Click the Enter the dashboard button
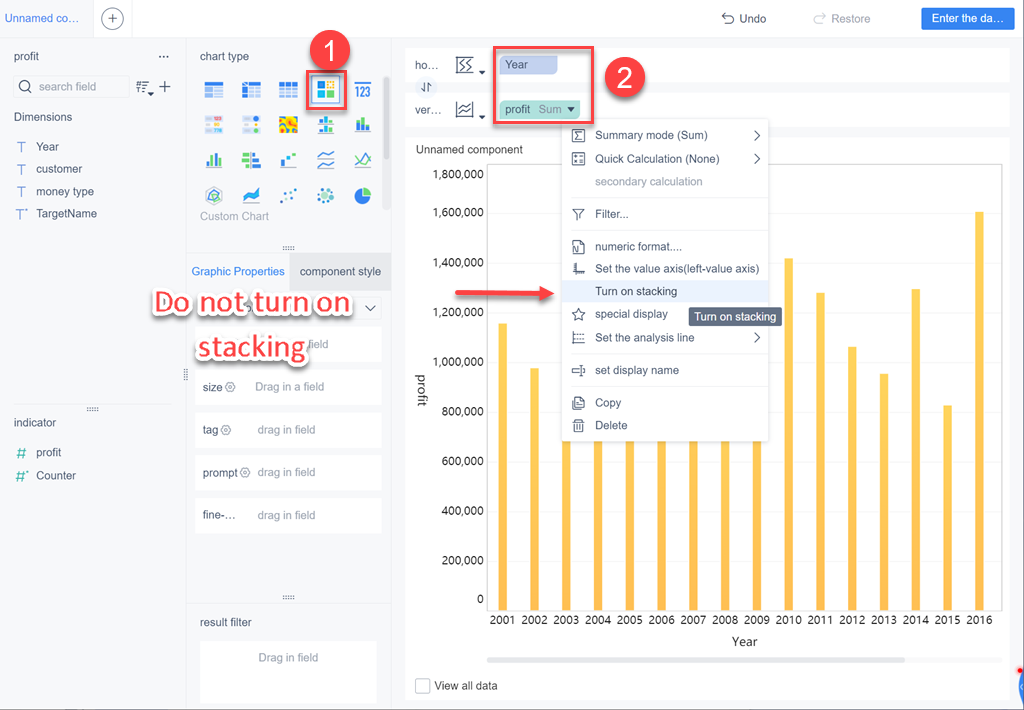Viewport: 1024px width, 710px height. tap(967, 18)
